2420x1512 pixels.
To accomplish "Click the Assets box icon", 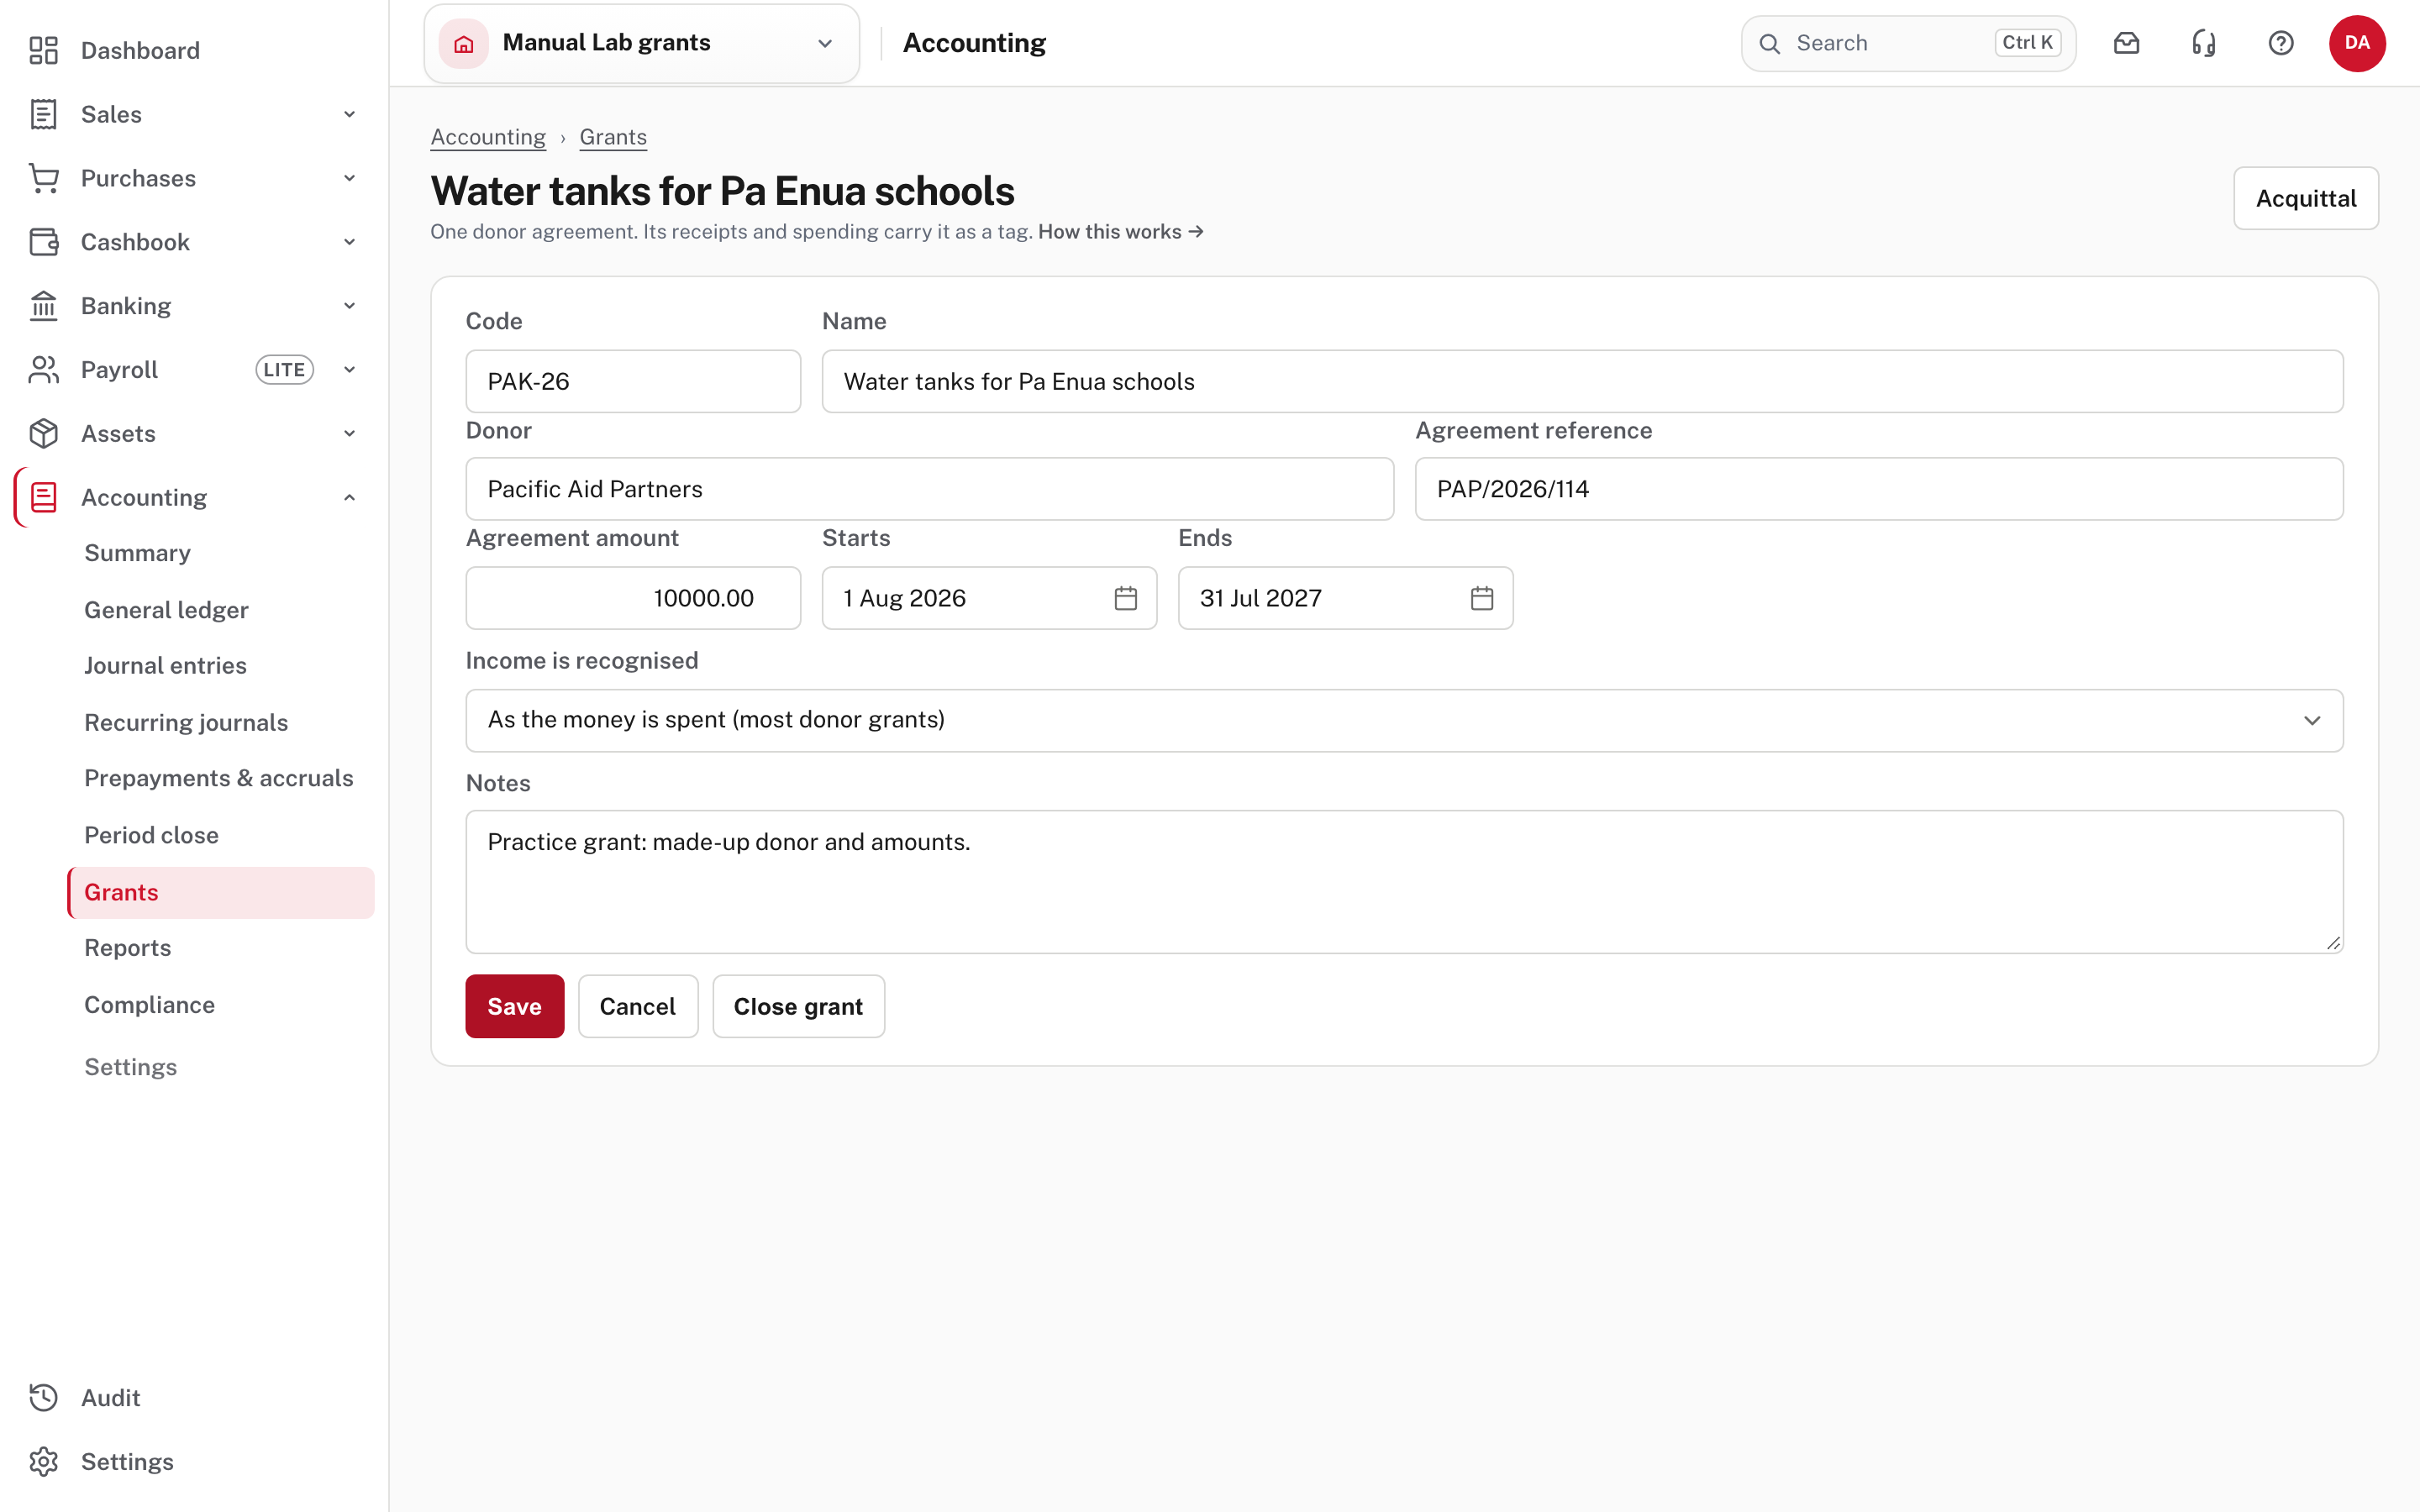I will tap(43, 434).
